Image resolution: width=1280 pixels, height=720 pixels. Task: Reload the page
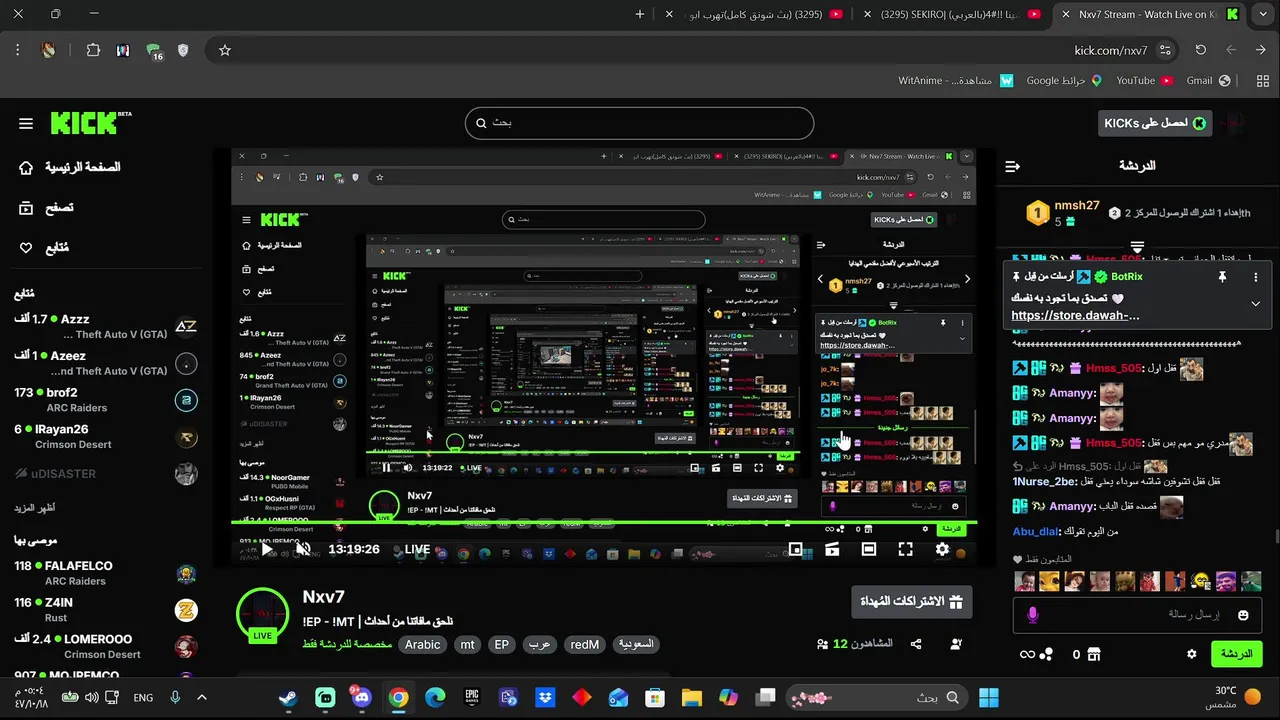[1201, 50]
